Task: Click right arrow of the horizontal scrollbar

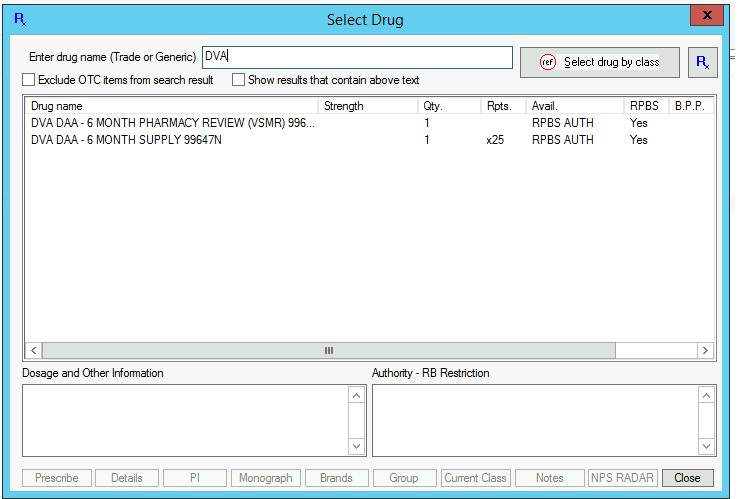Action: coord(705,351)
